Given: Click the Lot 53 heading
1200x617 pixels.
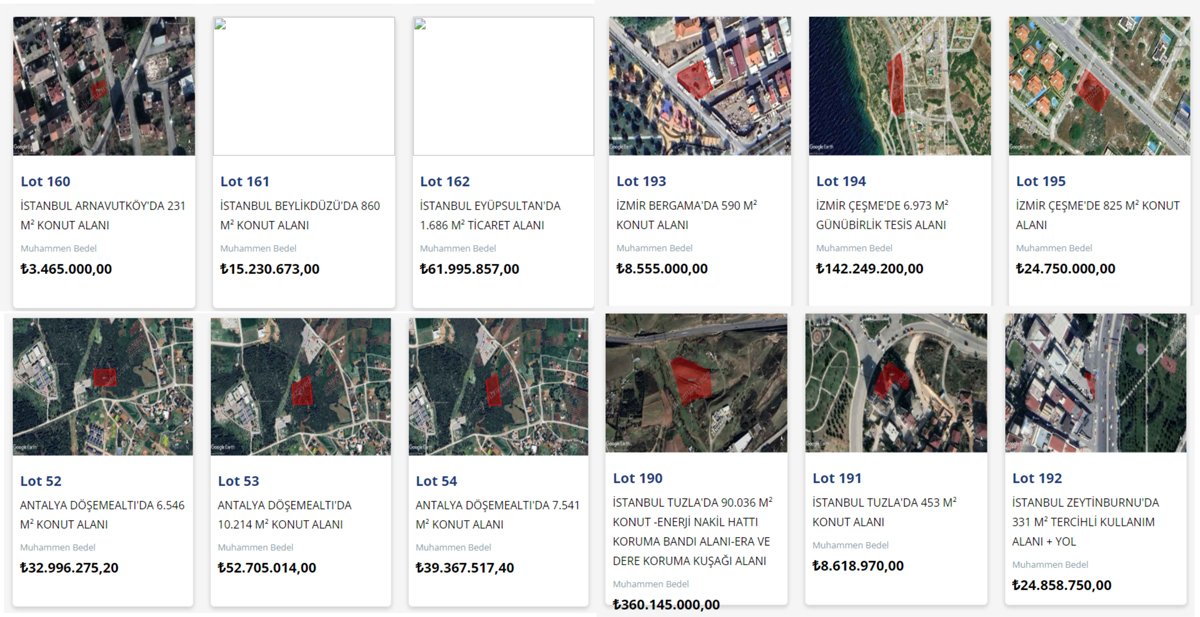Looking at the screenshot, I should (x=238, y=481).
